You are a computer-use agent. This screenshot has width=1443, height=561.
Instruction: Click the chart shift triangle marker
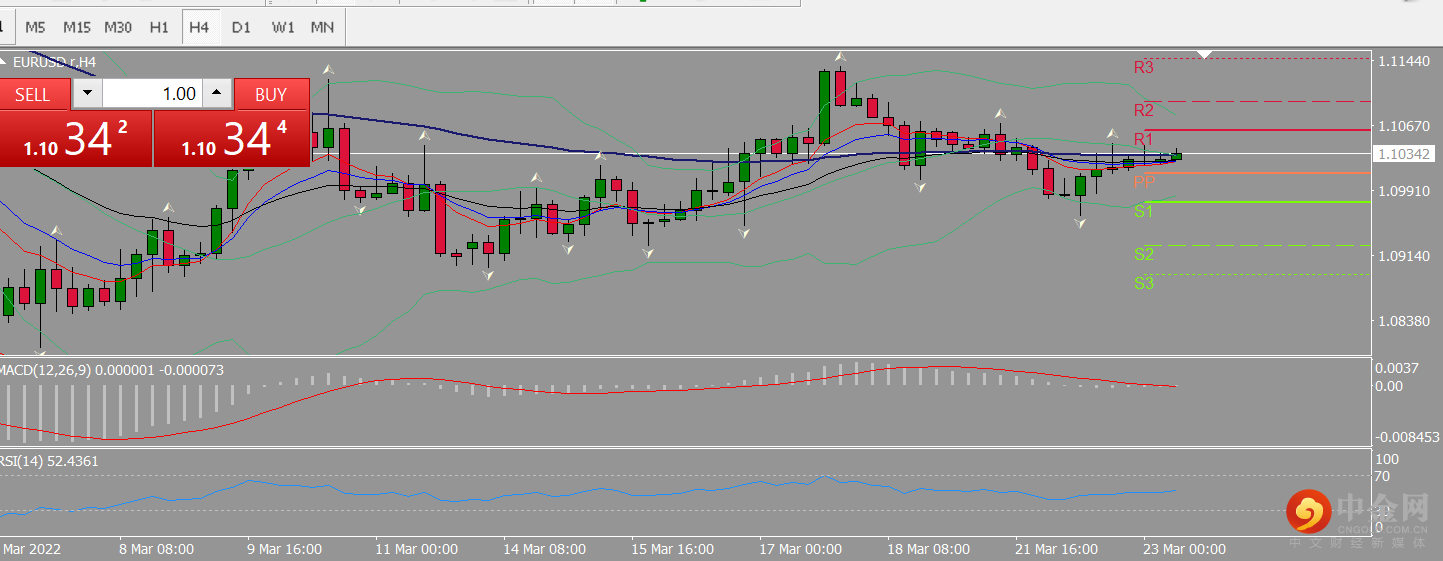pyautogui.click(x=1206, y=53)
